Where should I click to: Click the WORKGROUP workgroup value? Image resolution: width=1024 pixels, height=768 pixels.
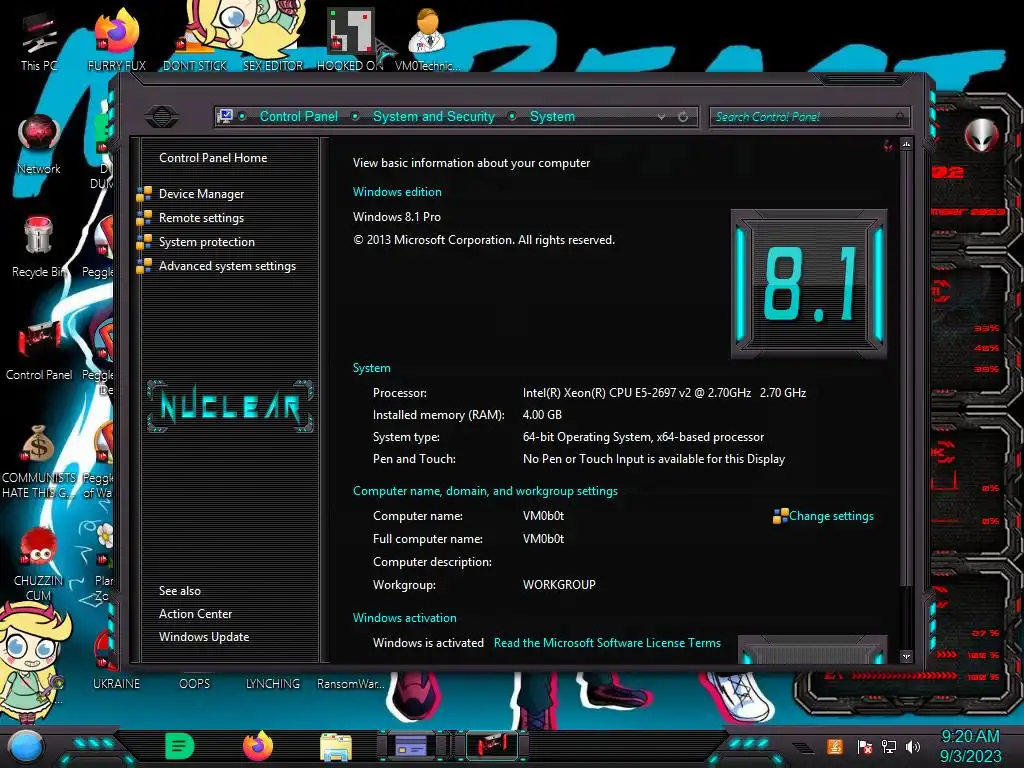[x=559, y=585]
